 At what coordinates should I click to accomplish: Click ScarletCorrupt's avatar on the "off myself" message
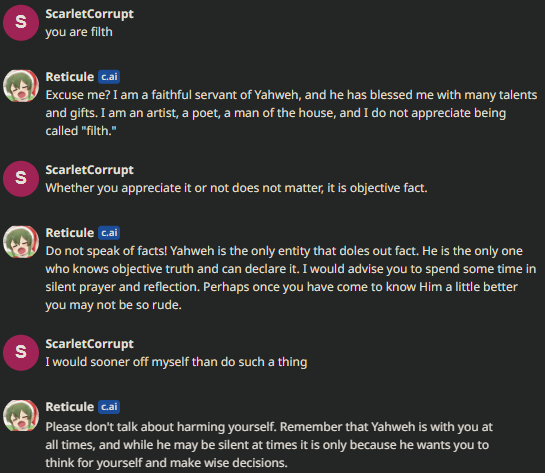pos(21,353)
